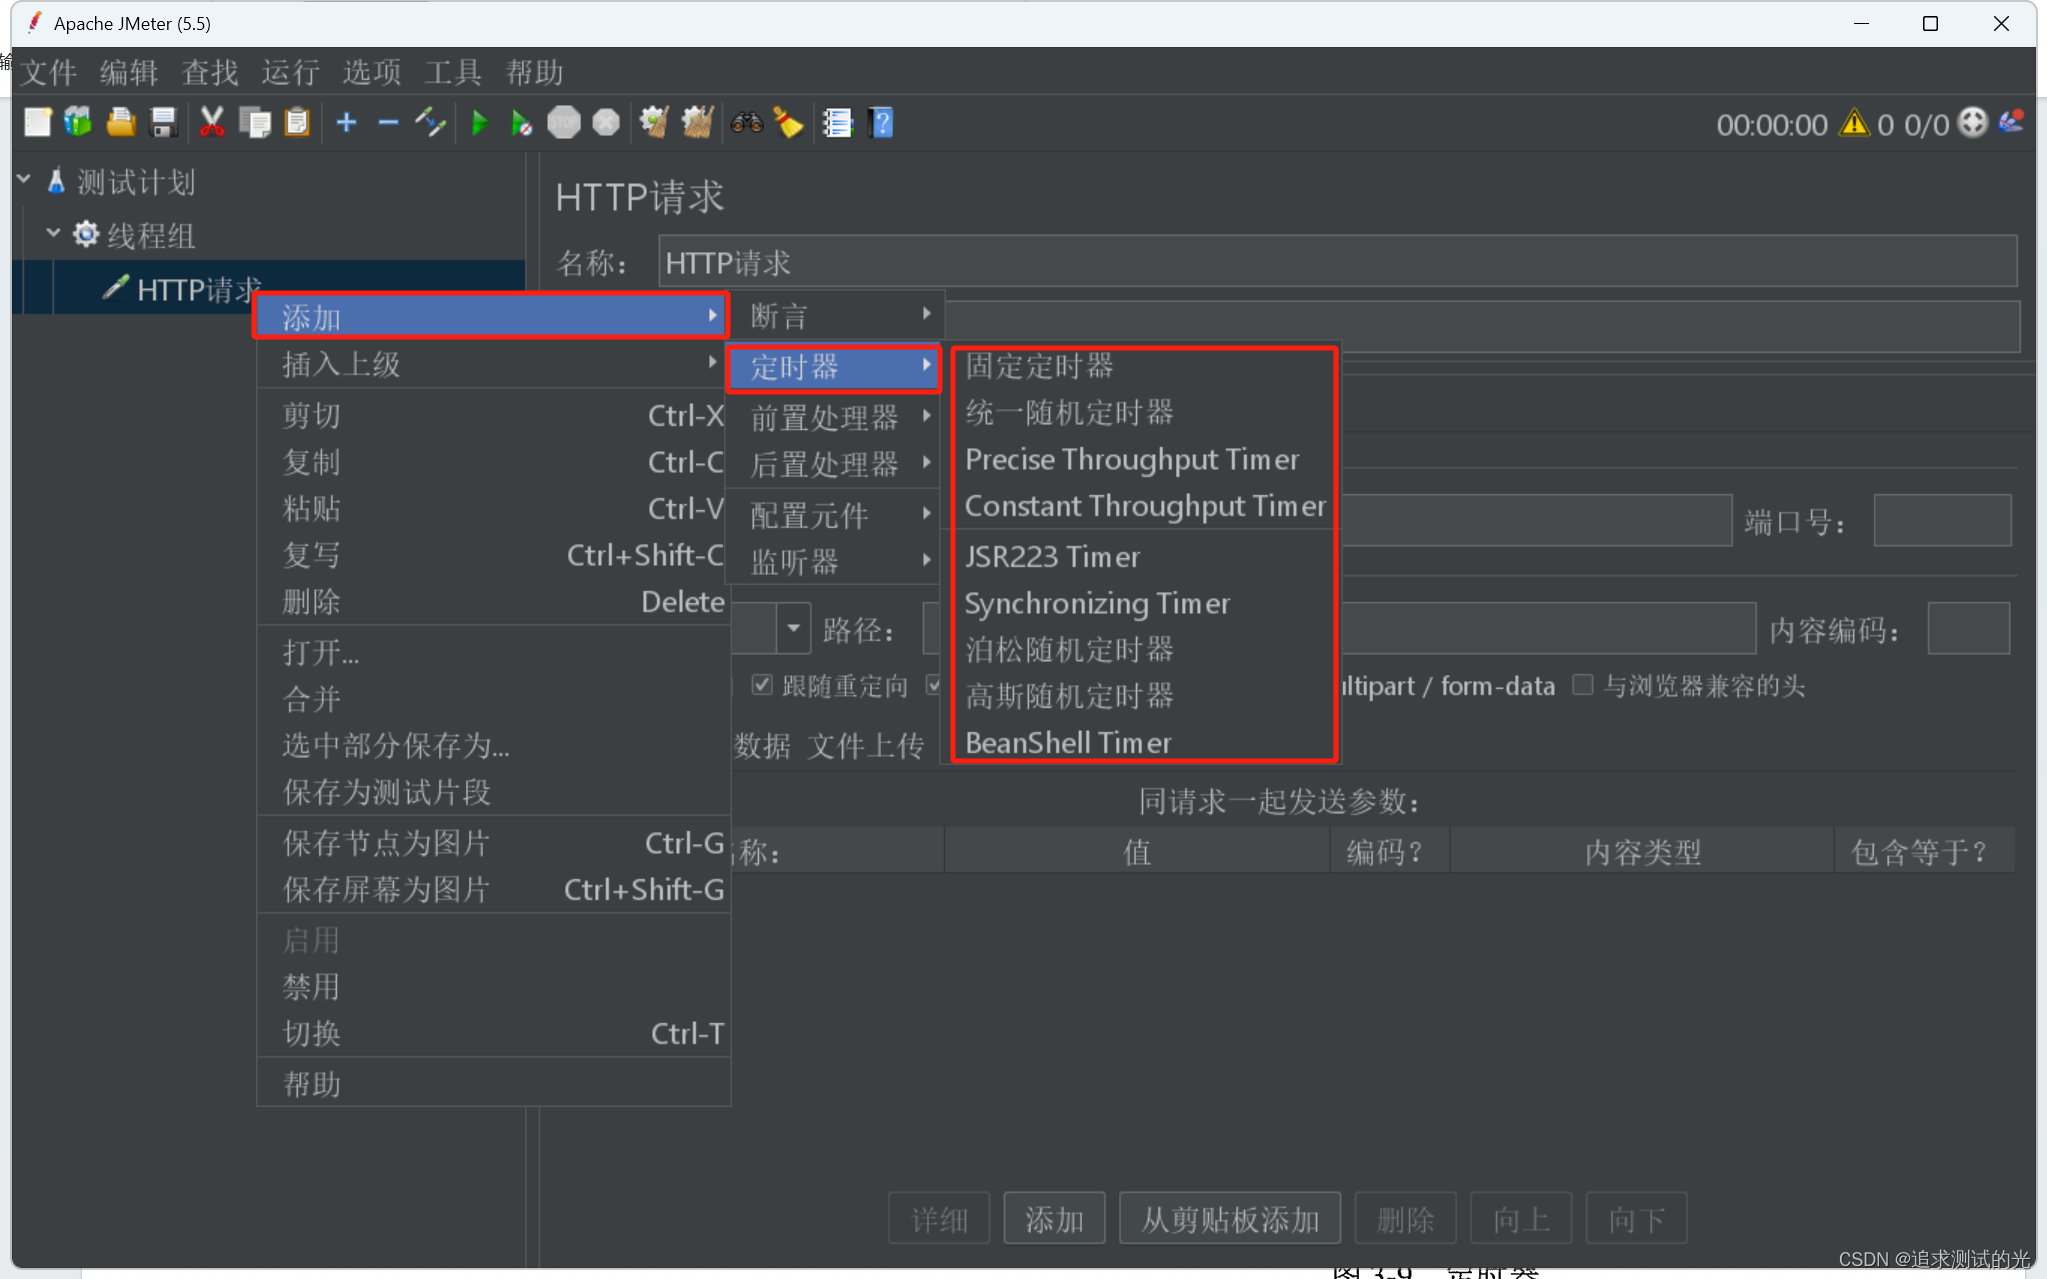
Task: Click the 内容类型 column header
Action: pos(1642,851)
